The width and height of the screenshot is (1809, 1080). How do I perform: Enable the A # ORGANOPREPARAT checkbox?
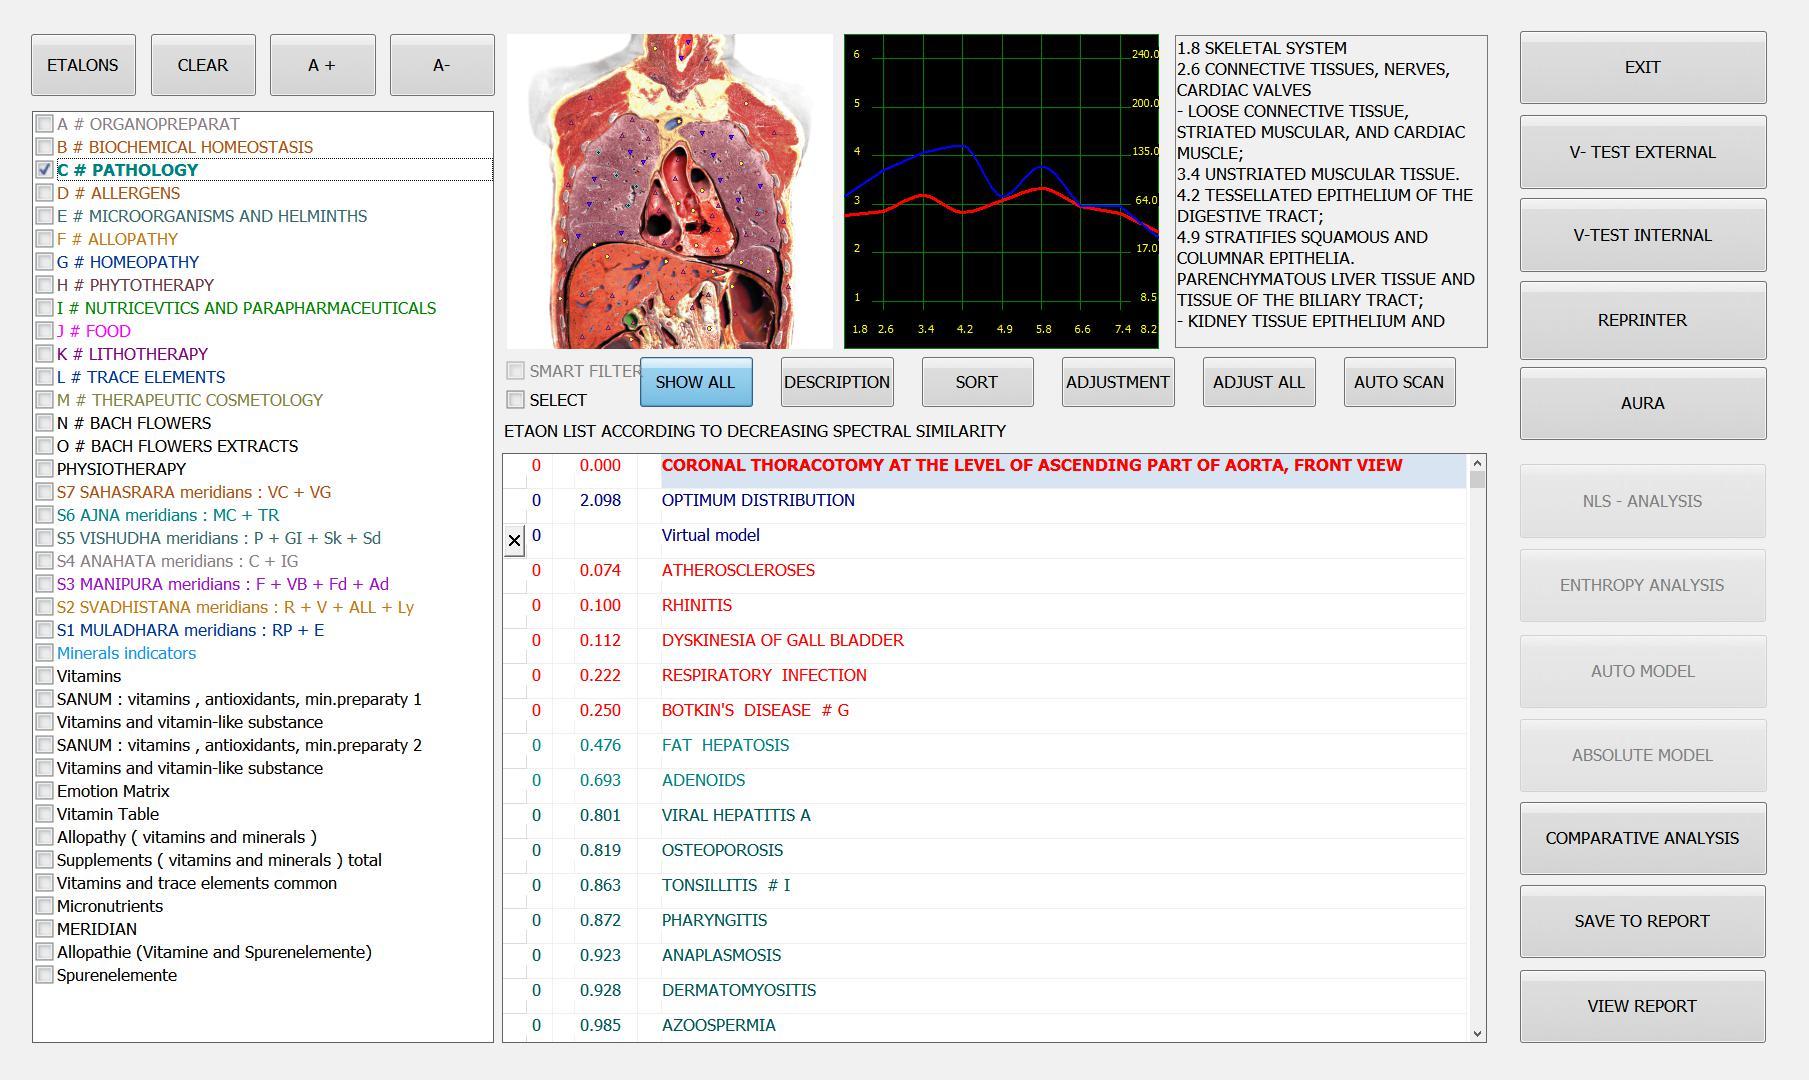45,124
